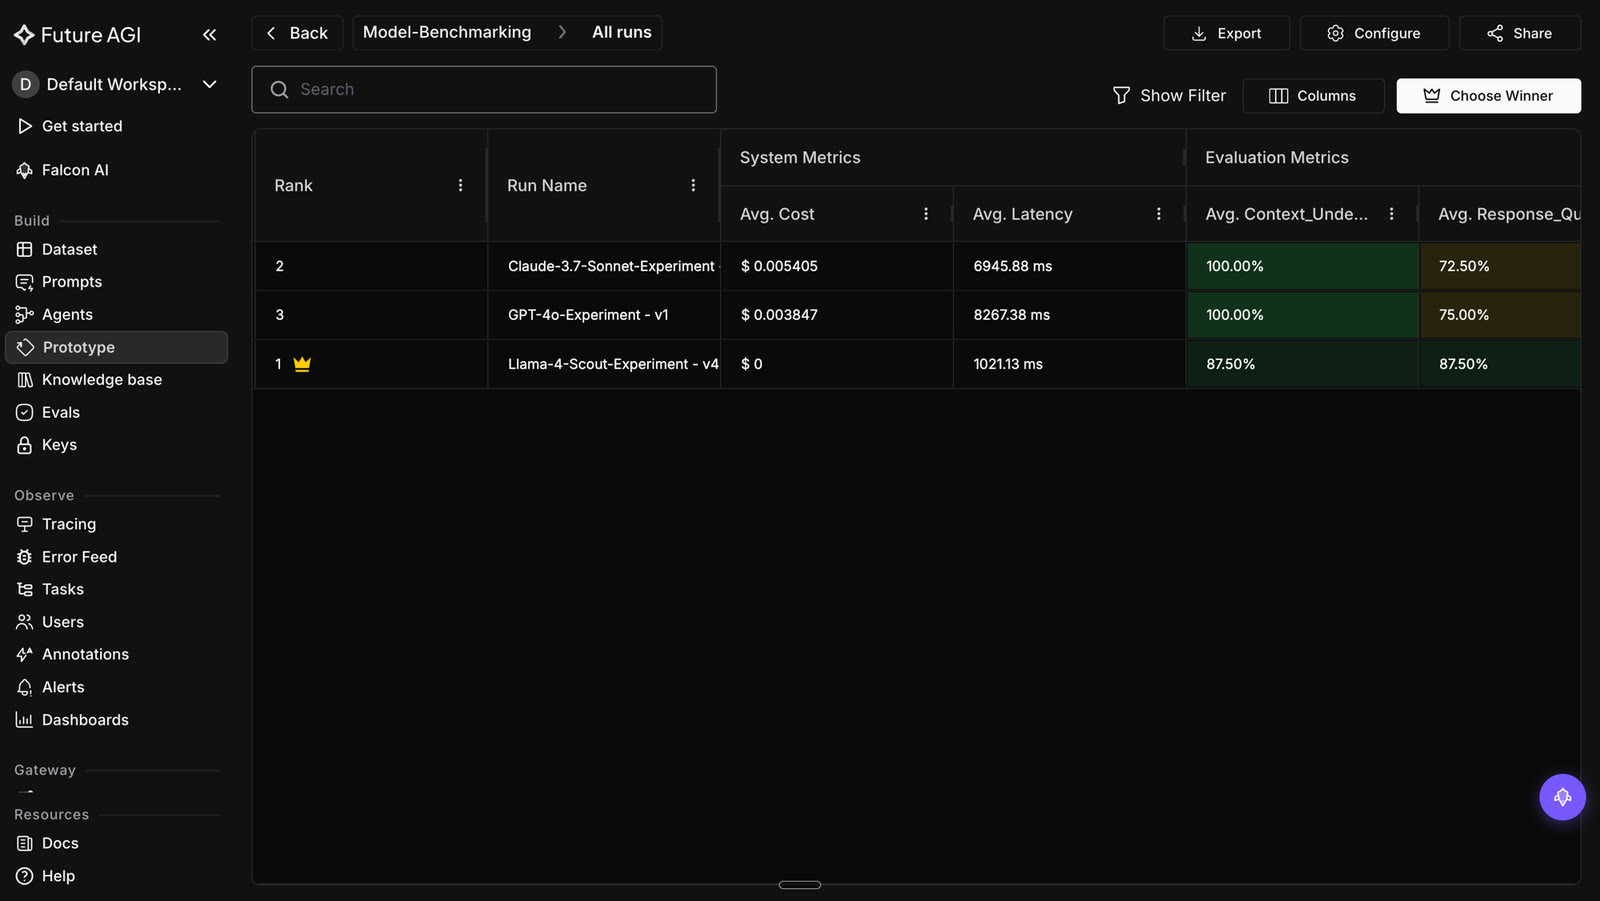Sort by the Avg. Latency header
The image size is (1600, 901).
(x=1022, y=214)
